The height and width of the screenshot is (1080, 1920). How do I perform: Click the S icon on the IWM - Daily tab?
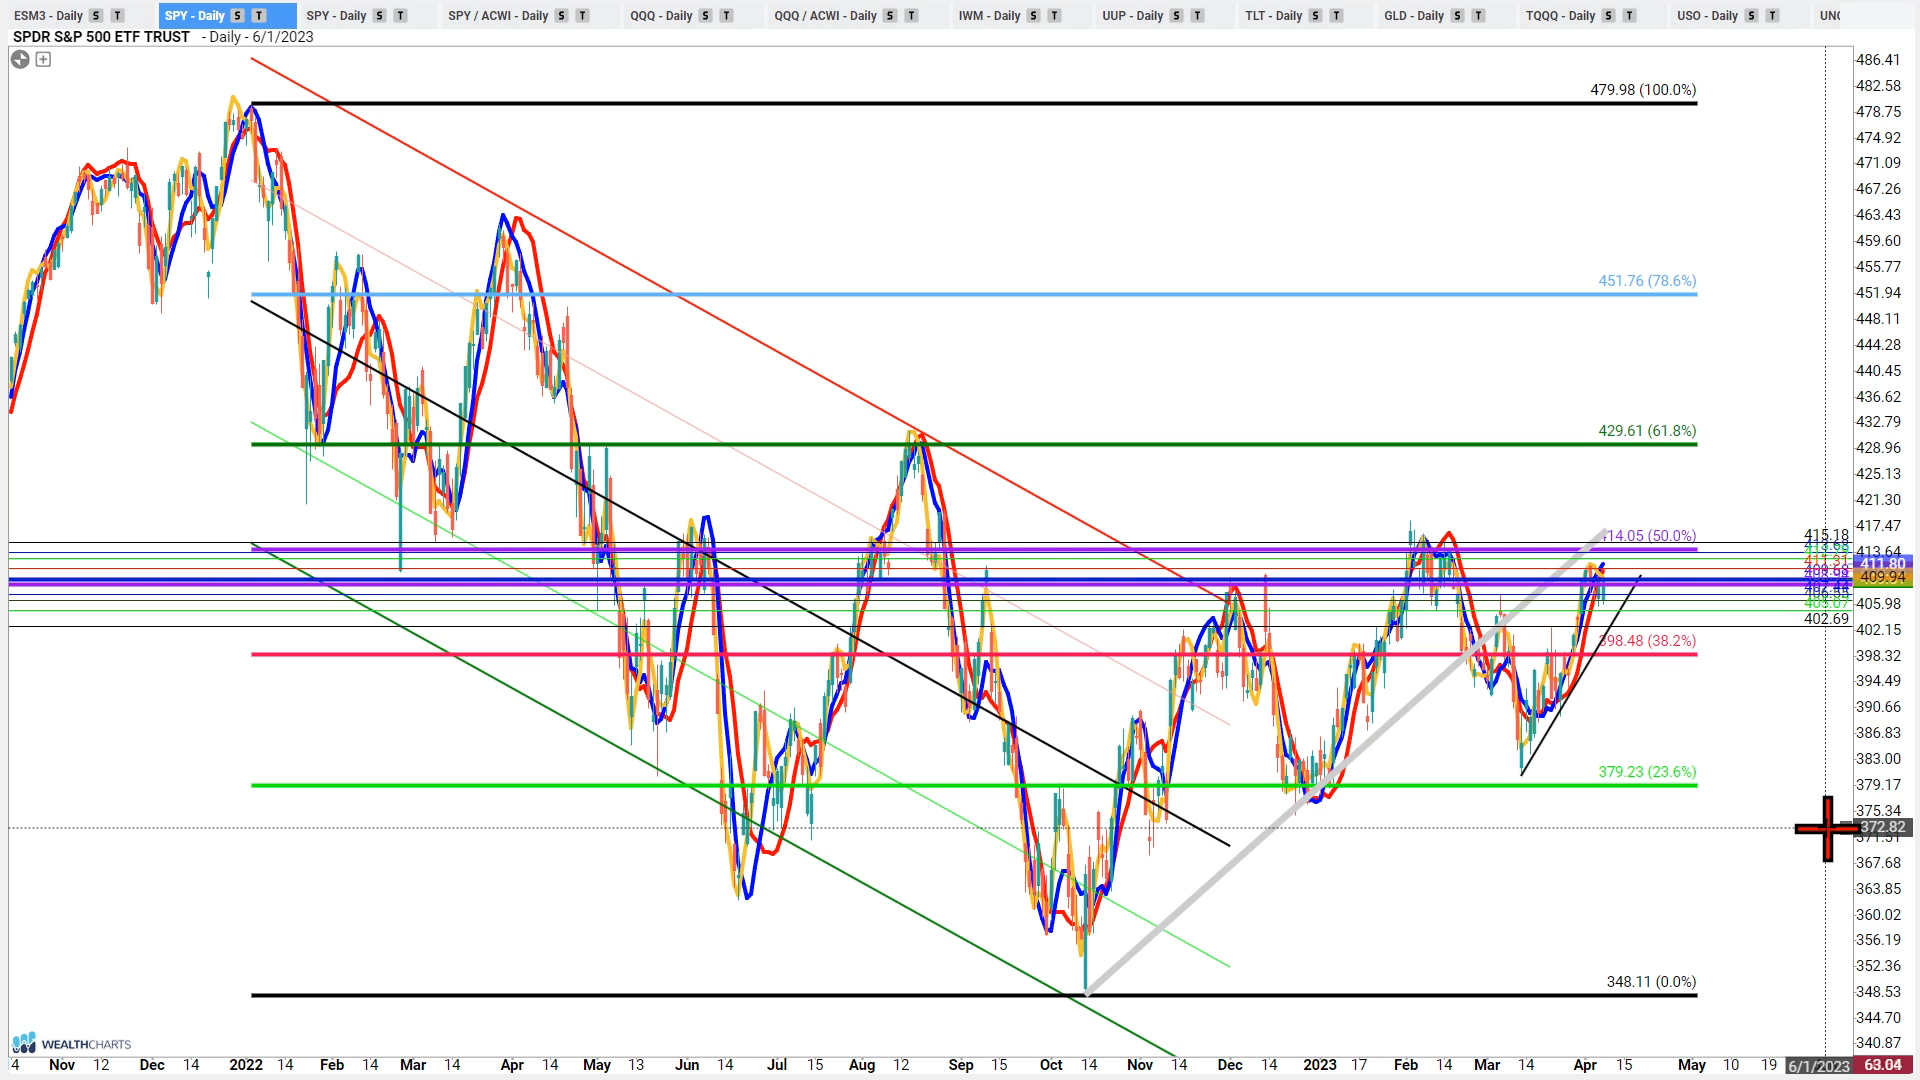(1033, 16)
